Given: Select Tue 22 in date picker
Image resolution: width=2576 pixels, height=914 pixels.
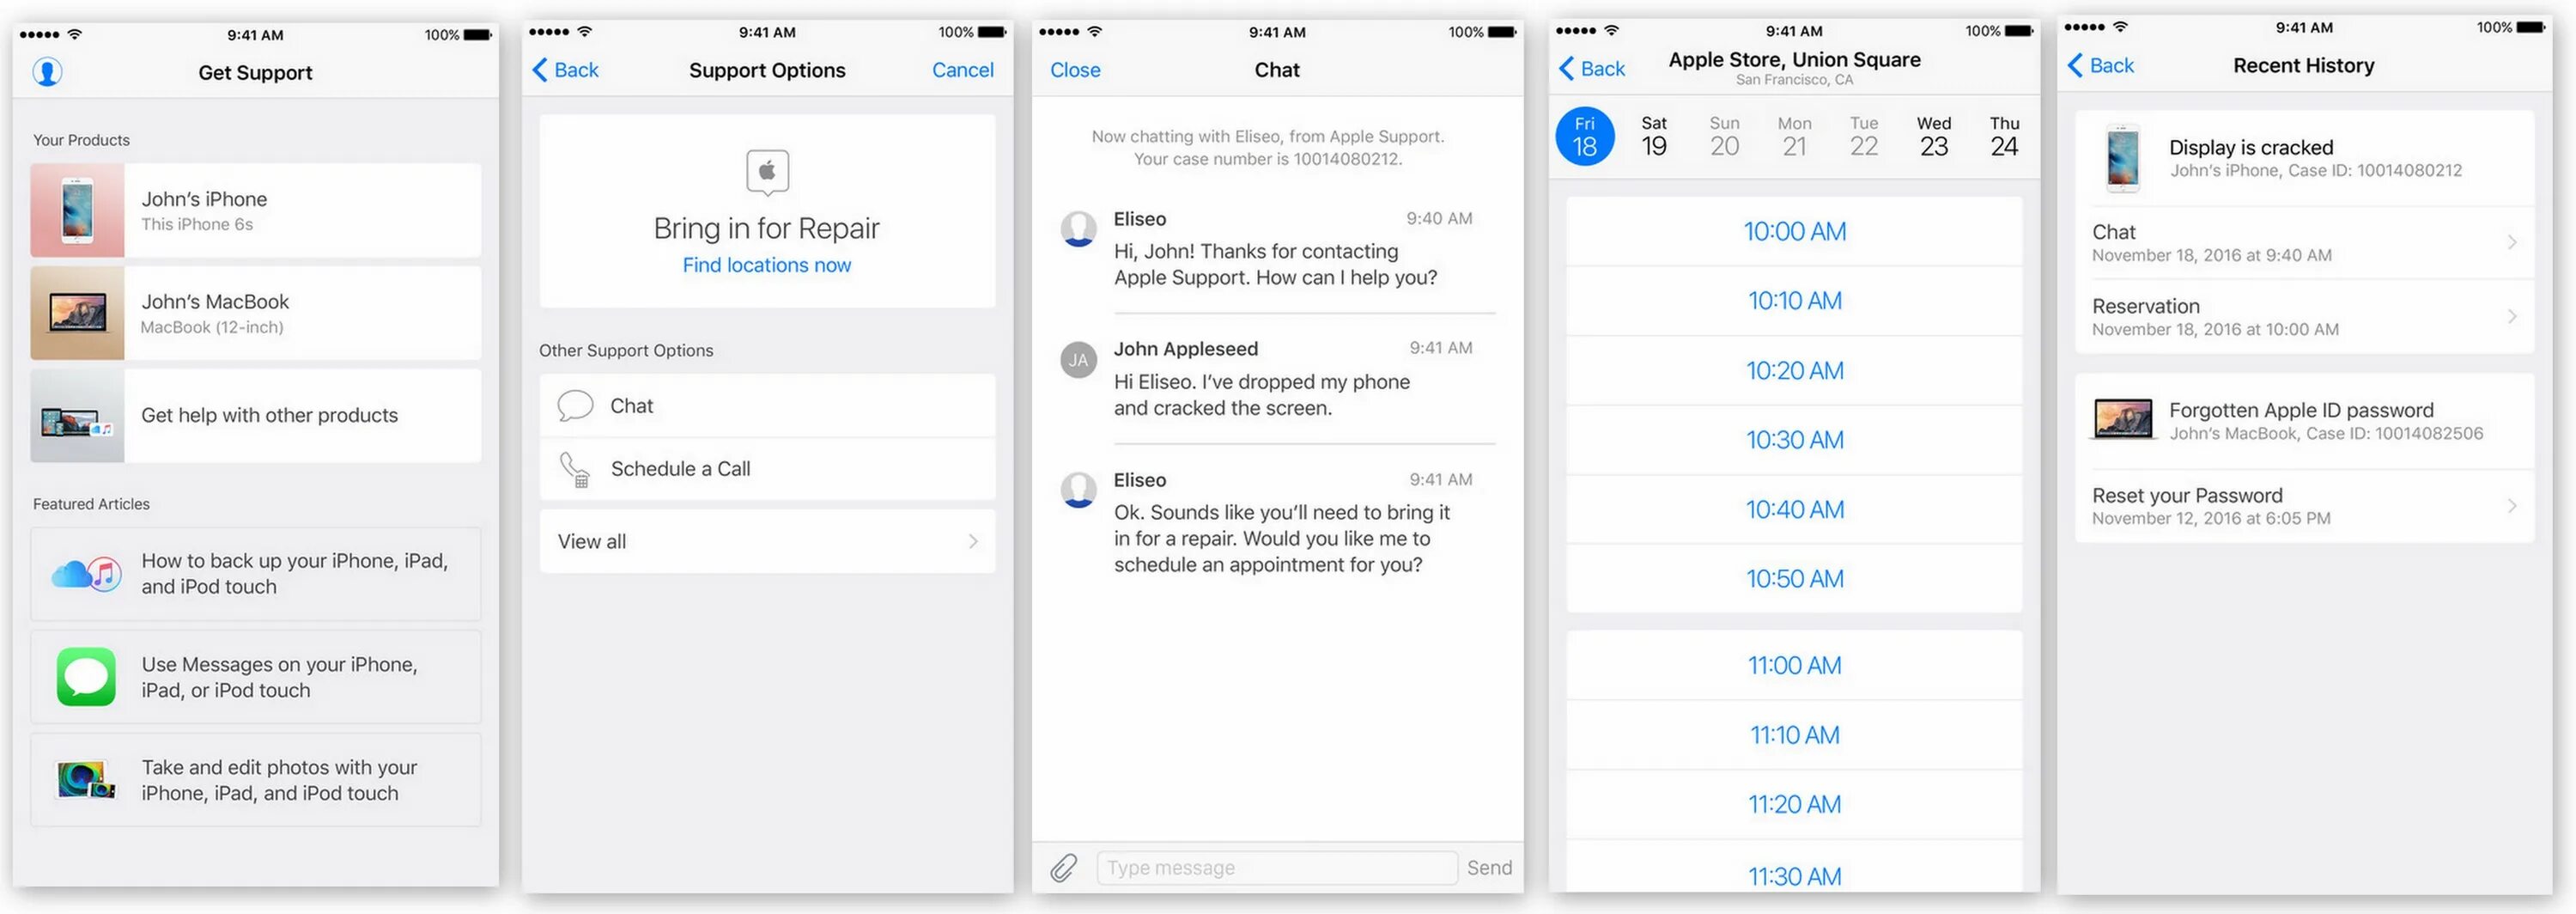Looking at the screenshot, I should 1864,136.
